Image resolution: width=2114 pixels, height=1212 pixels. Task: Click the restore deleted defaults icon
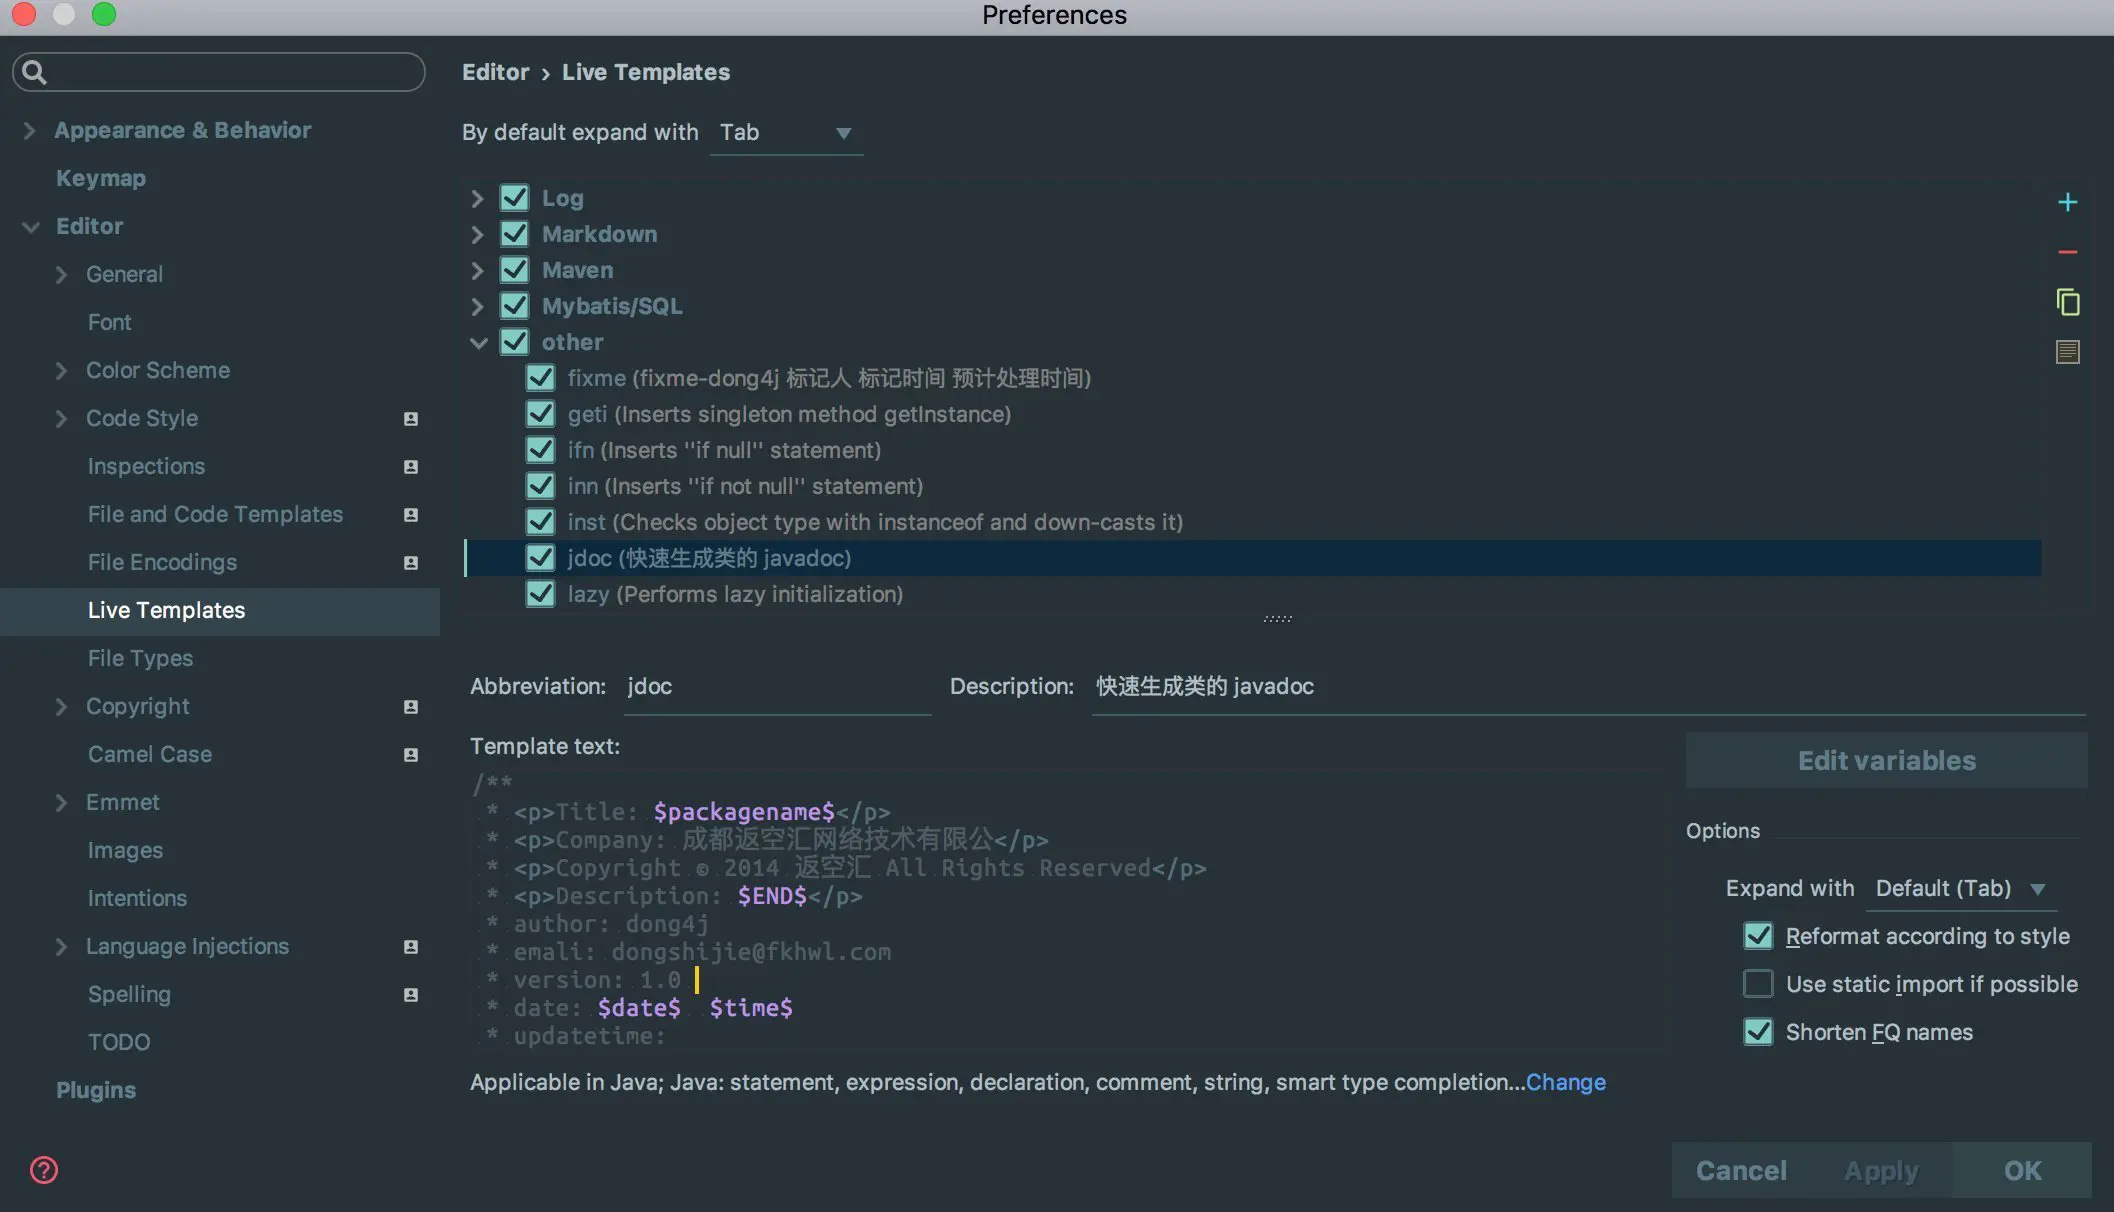coord(2067,352)
